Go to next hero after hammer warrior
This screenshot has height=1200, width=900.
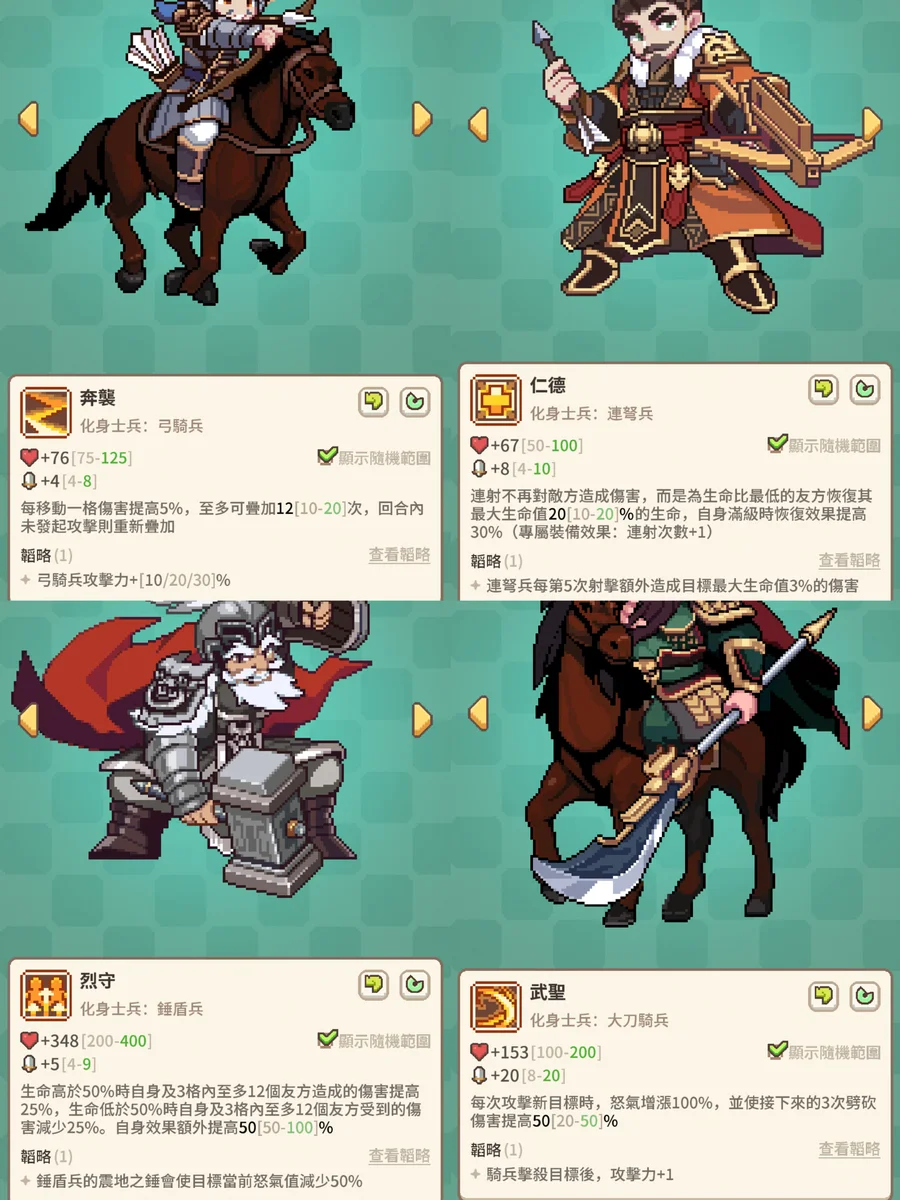point(422,719)
